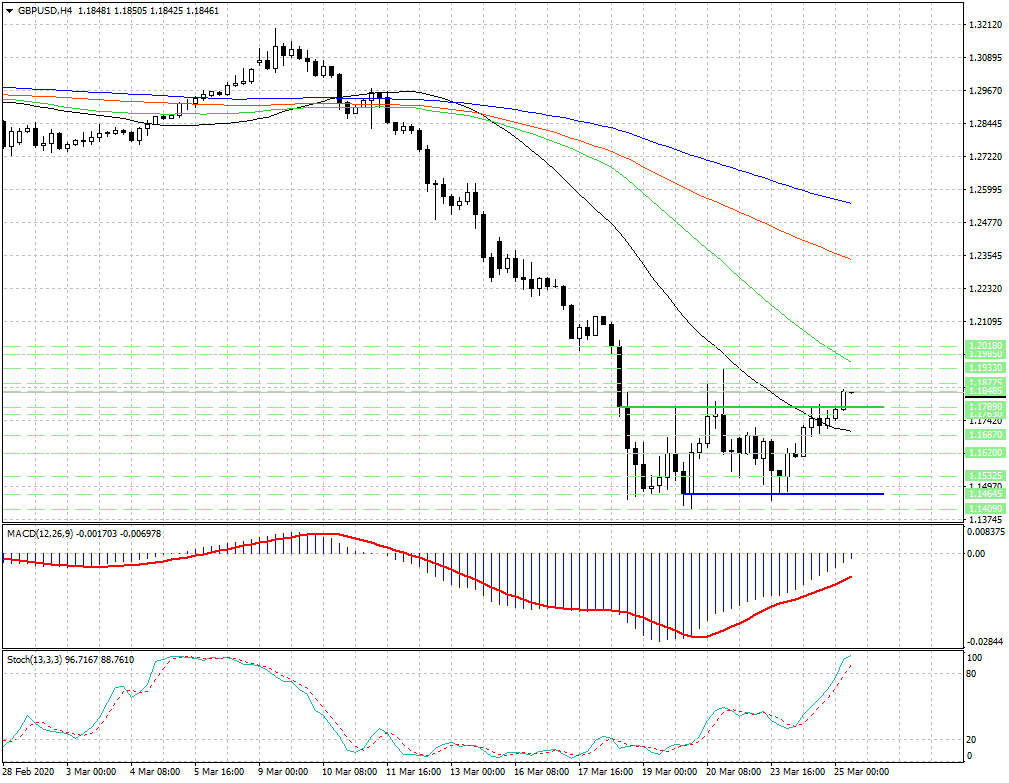This screenshot has height=783, width=1009.
Task: Click the green 1.20180 level tag
Action: 985,345
